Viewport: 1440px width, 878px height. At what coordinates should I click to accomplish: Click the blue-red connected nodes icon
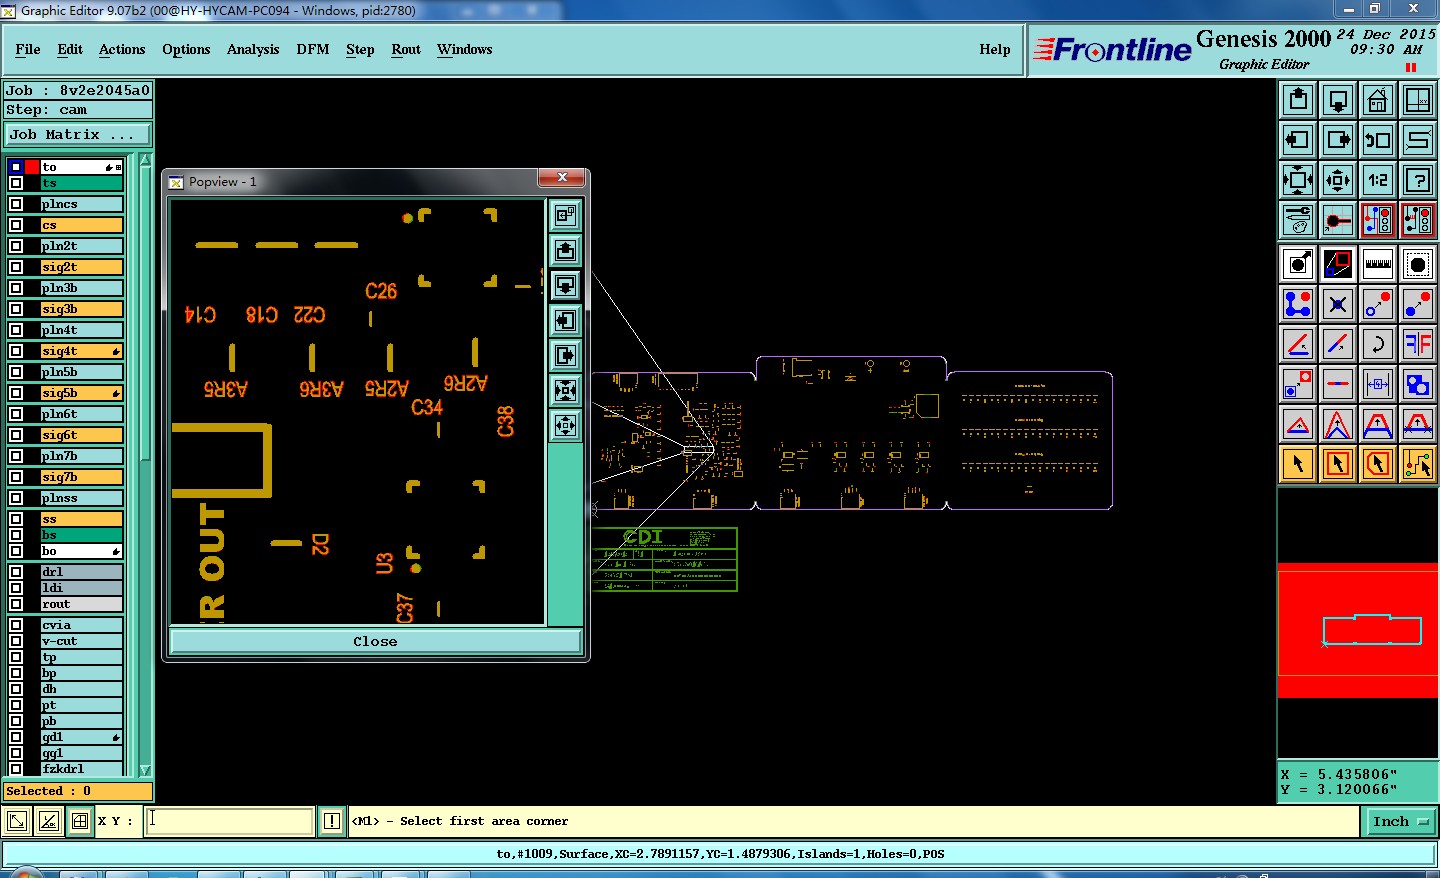pyautogui.click(x=1298, y=304)
